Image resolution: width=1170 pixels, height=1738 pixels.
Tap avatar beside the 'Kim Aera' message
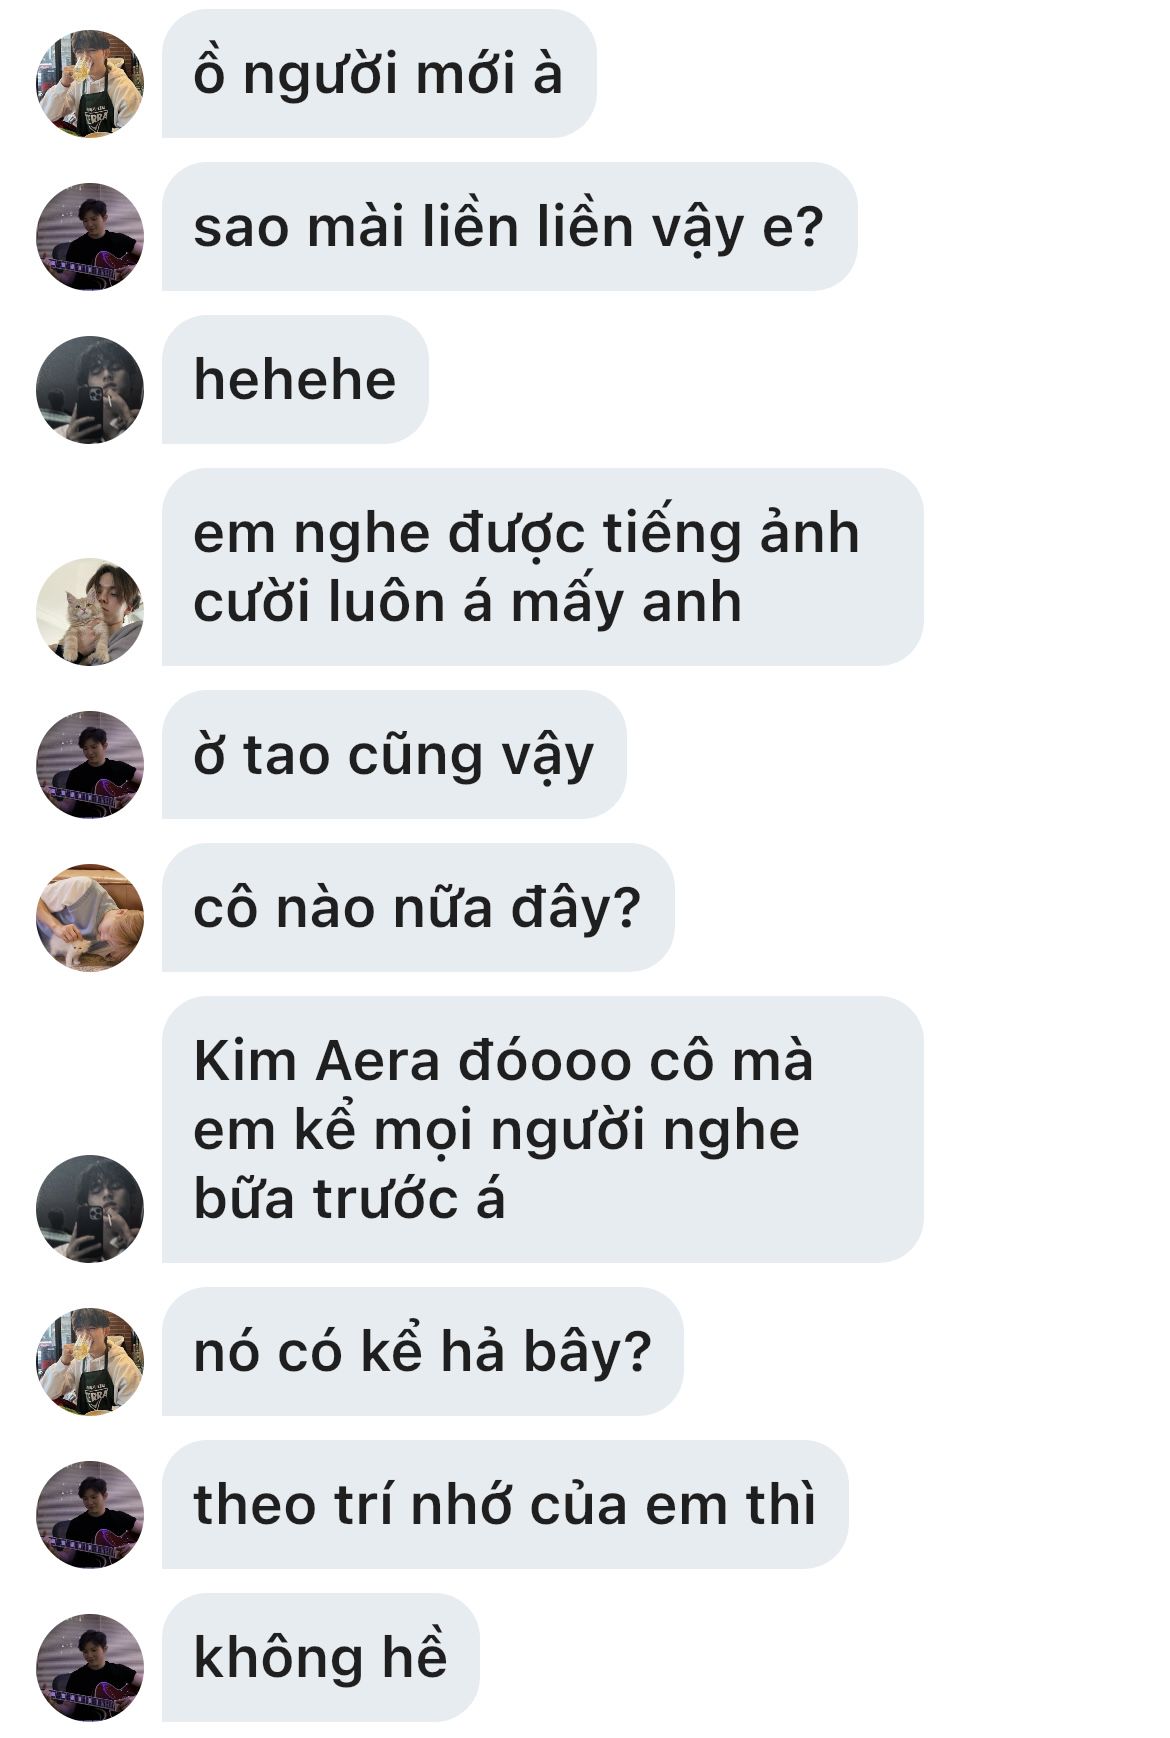90,1208
